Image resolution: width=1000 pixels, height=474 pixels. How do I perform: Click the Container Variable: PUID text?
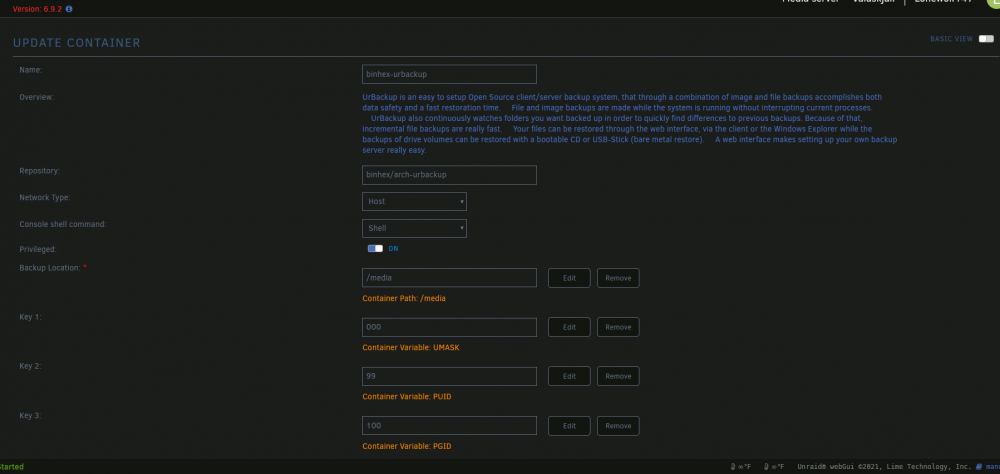[407, 397]
